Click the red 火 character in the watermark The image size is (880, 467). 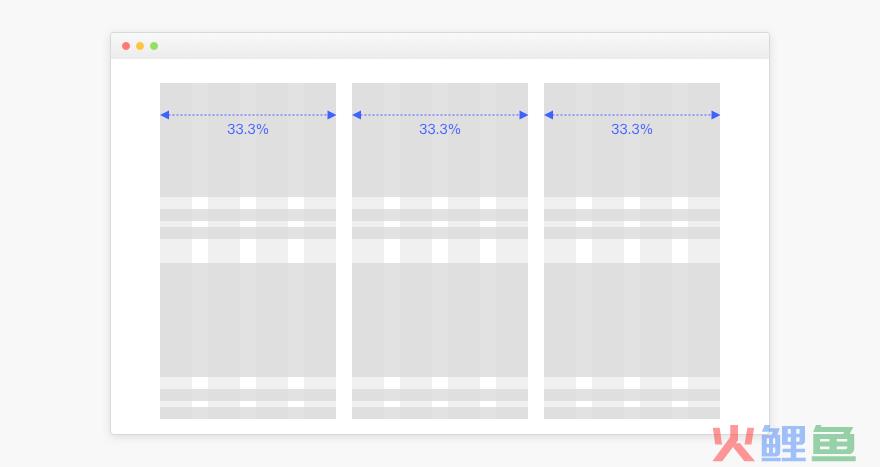(734, 444)
